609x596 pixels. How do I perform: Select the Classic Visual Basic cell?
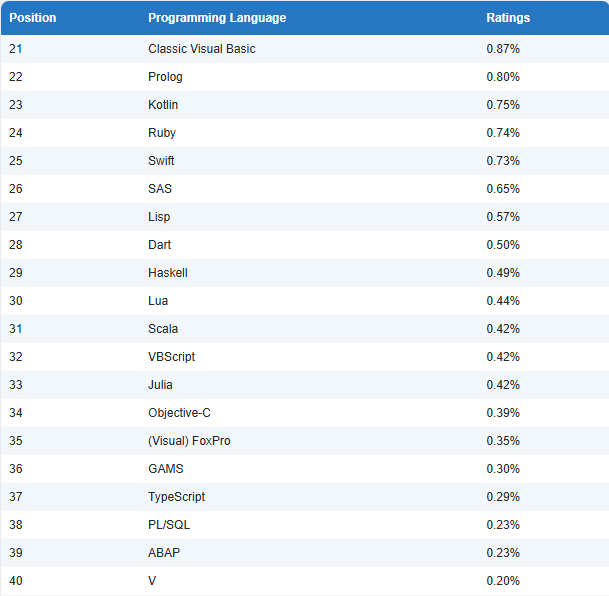pyautogui.click(x=202, y=49)
